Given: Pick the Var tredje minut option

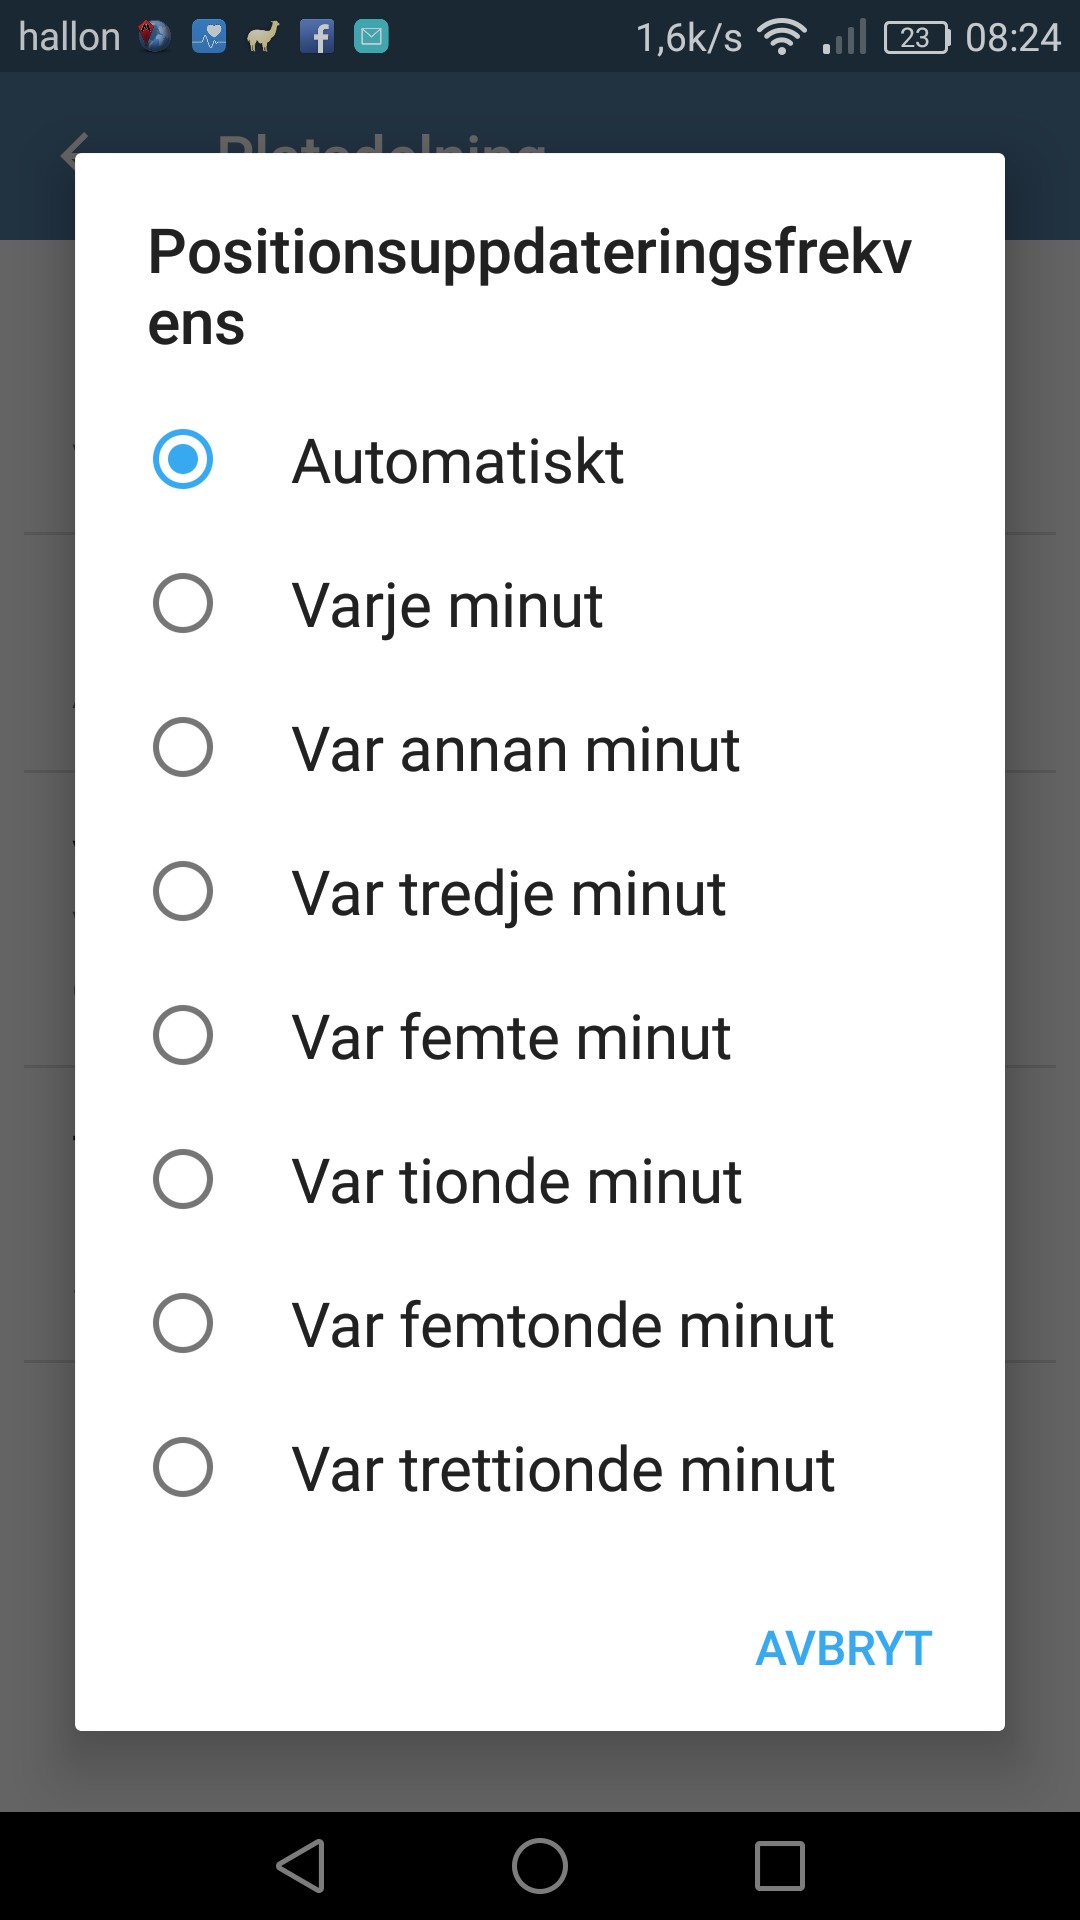Looking at the screenshot, I should click(183, 892).
